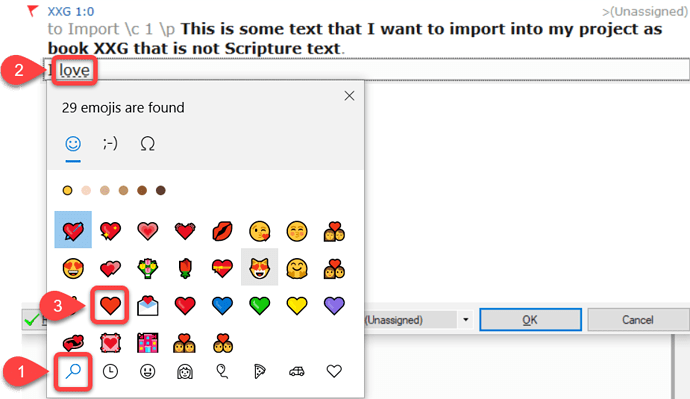690x399 pixels.
Task: Close the emoji picker panel
Action: 349,95
